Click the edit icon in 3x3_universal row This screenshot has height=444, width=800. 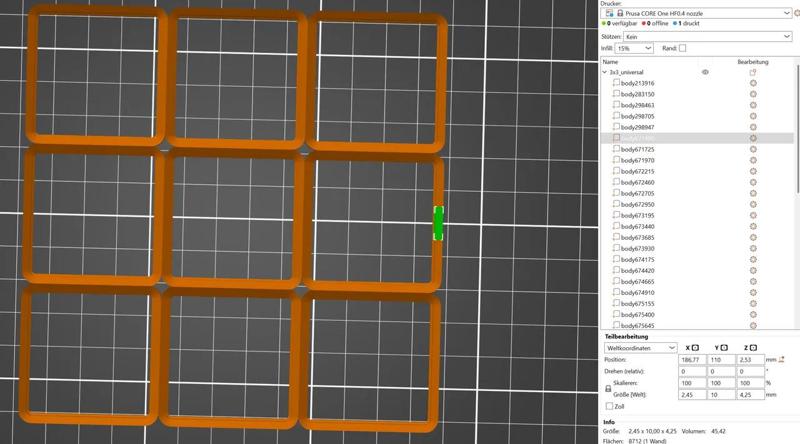pos(753,72)
